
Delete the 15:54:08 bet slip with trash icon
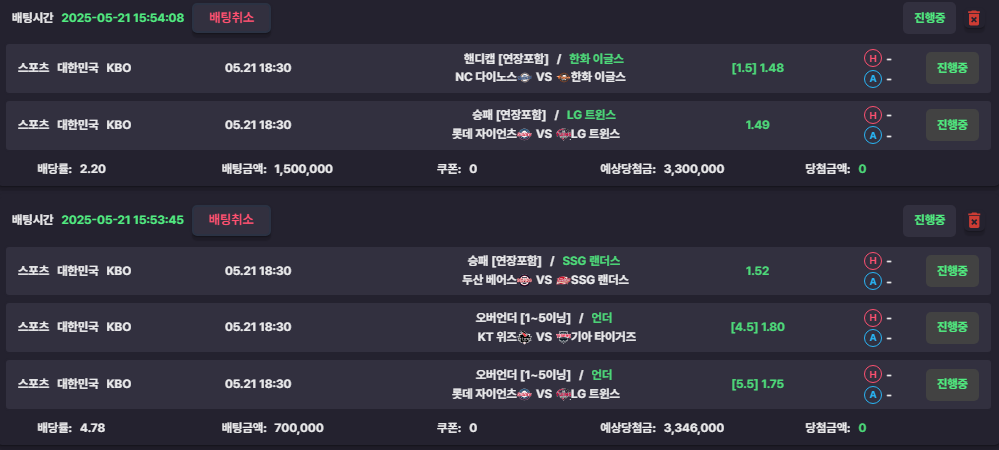click(974, 18)
